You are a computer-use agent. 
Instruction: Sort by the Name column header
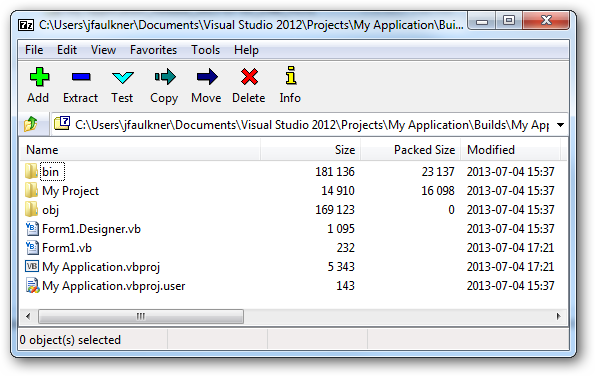140,150
